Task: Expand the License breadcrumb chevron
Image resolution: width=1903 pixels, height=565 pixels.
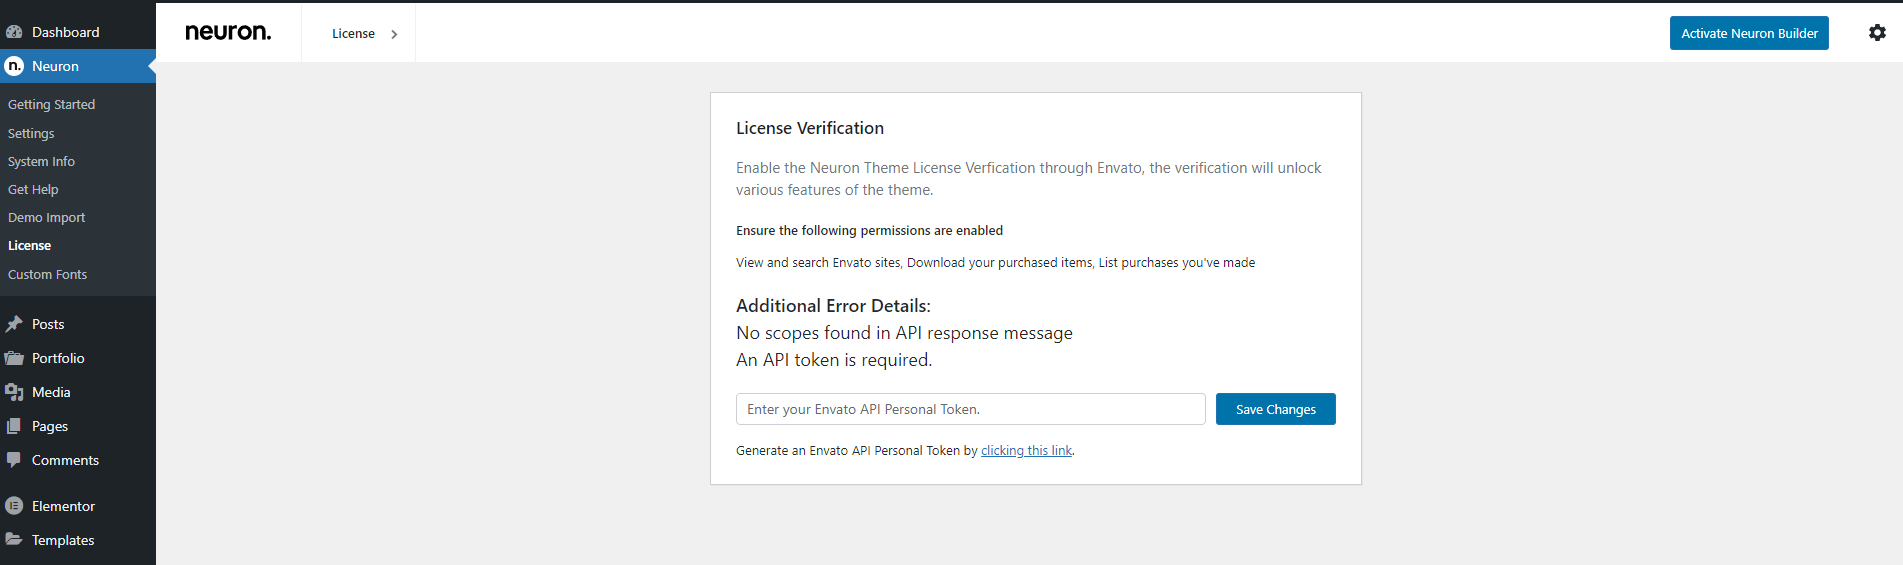Action: click(x=394, y=34)
